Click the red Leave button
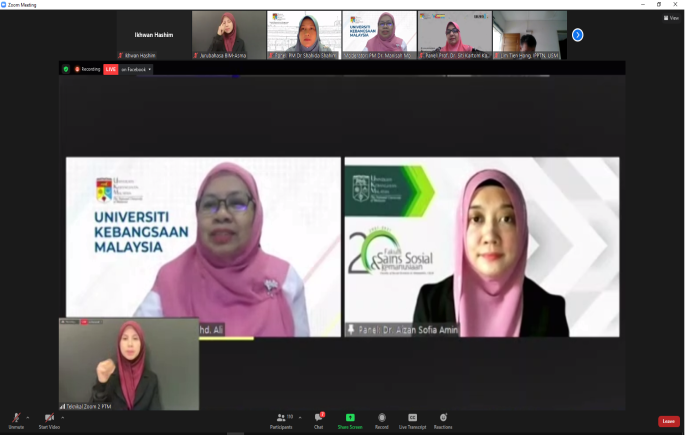 668,421
